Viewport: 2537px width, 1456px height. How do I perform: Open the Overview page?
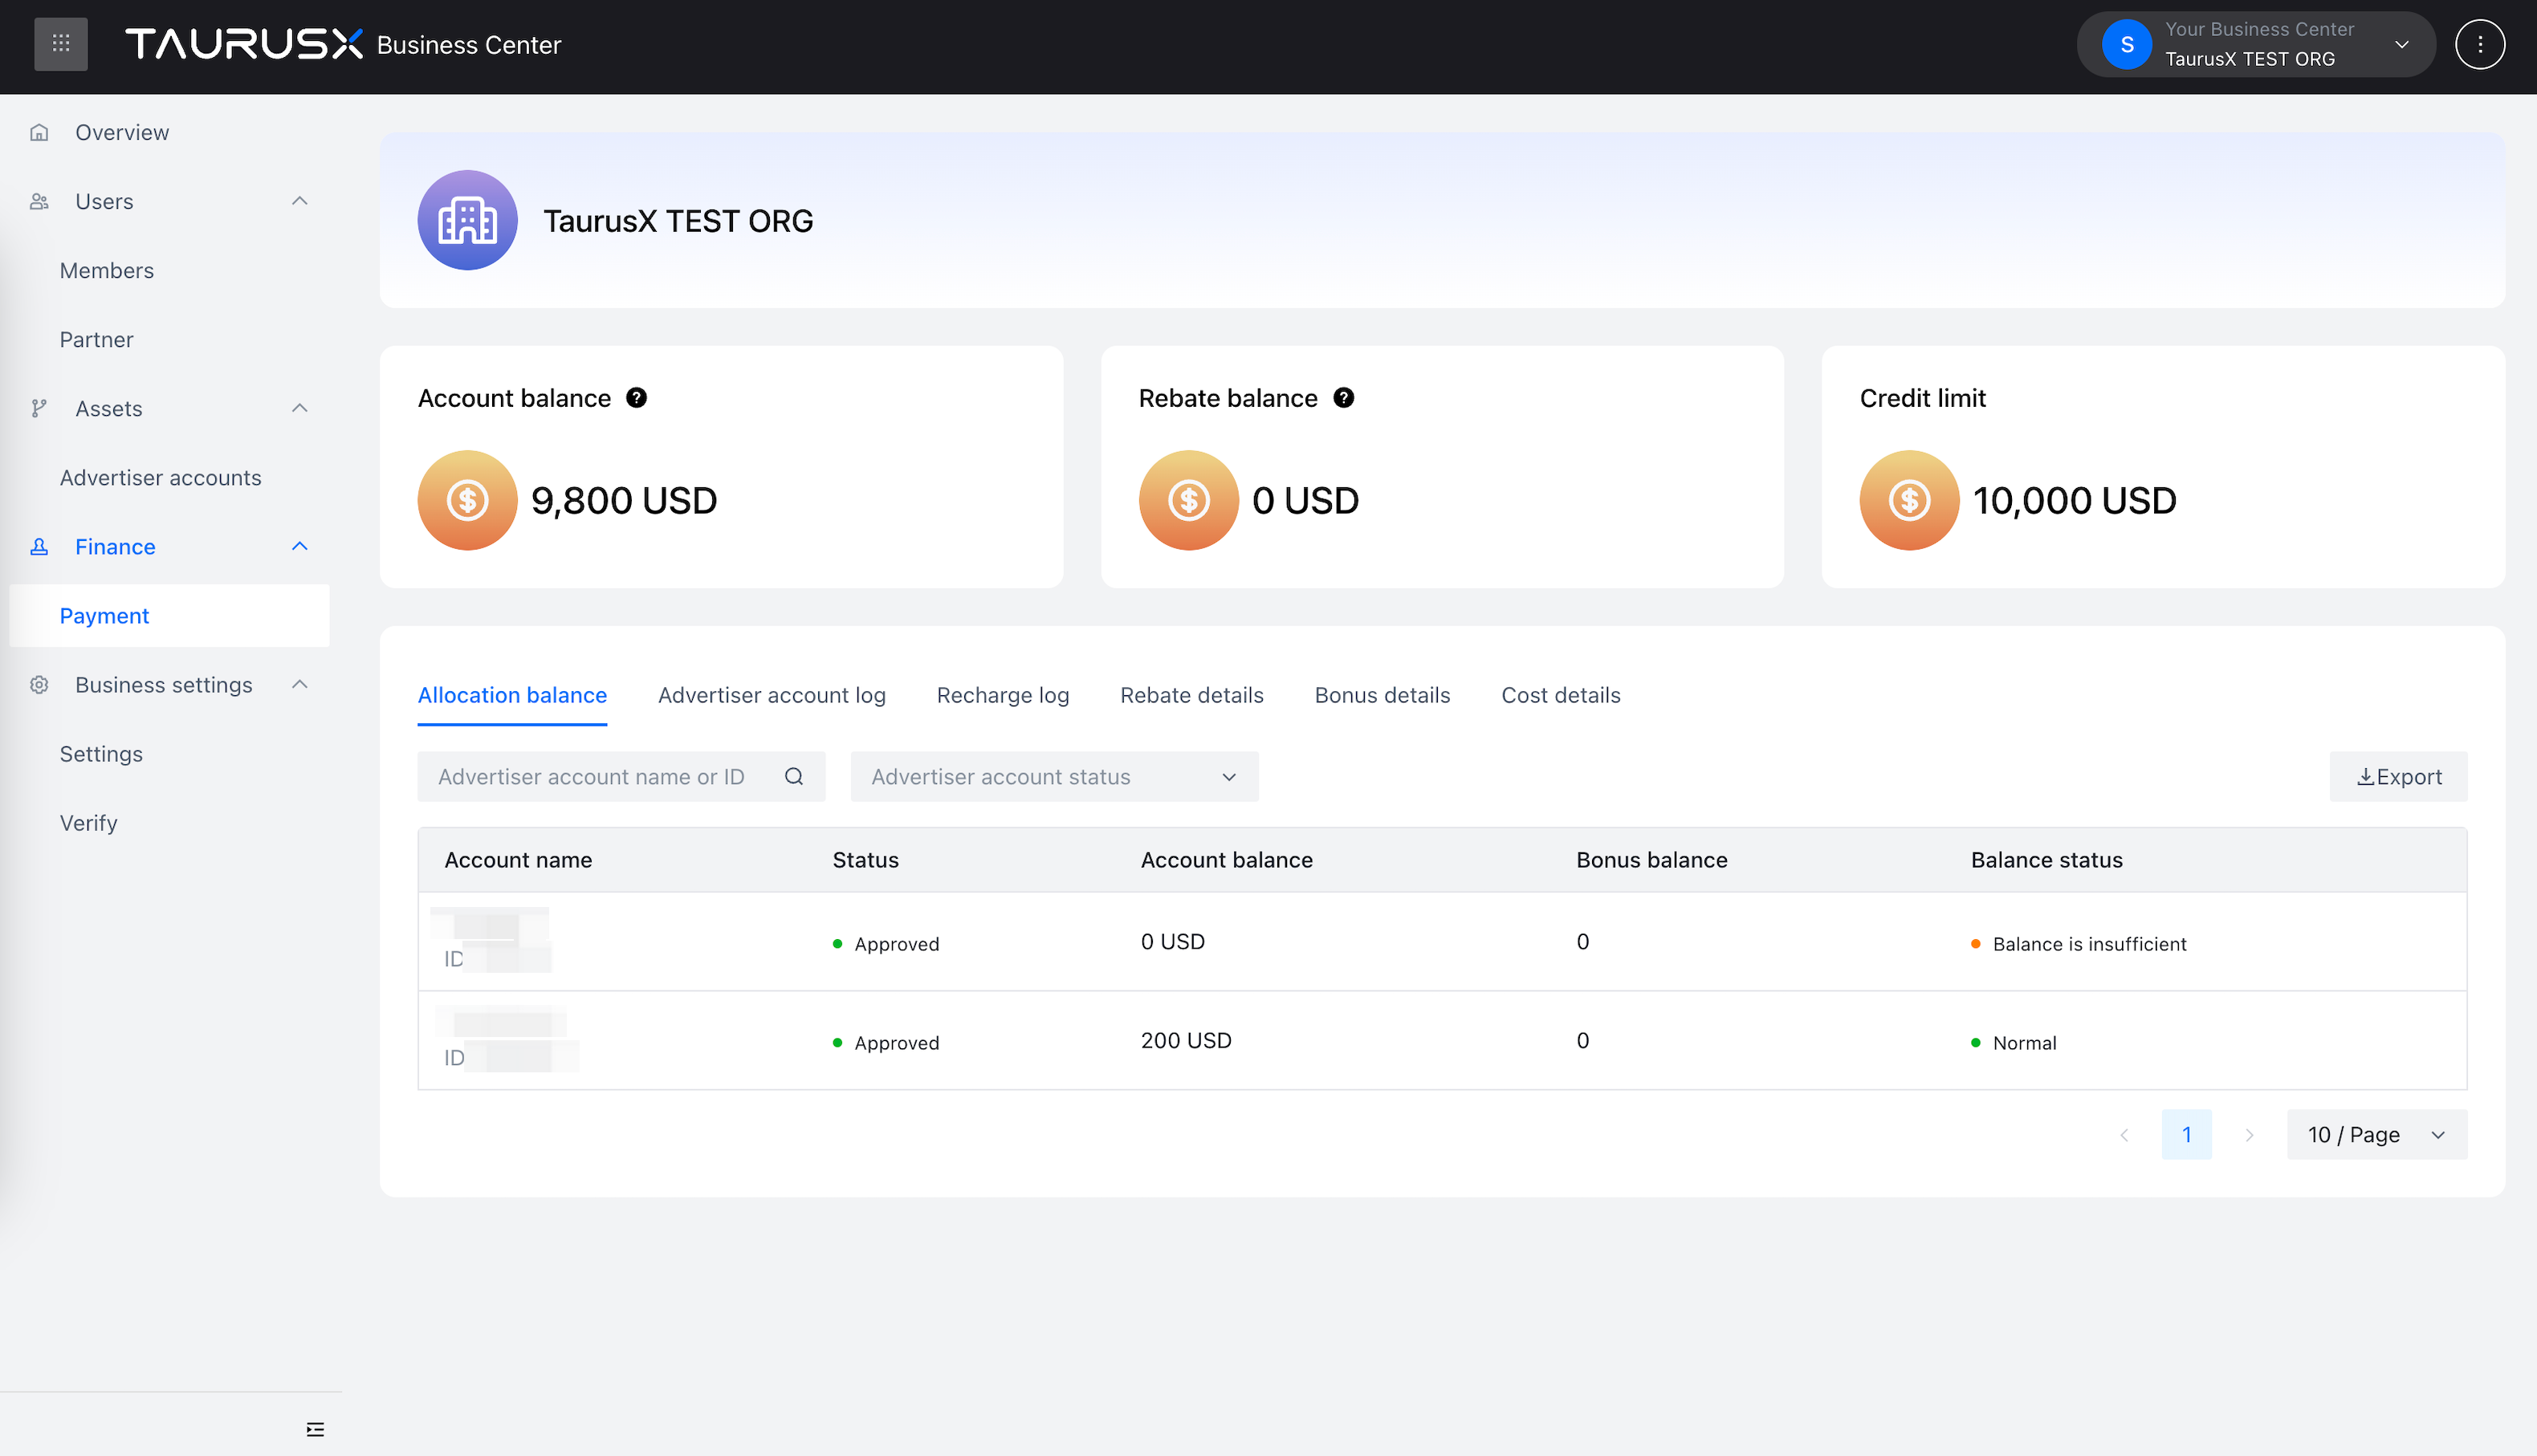pos(122,132)
